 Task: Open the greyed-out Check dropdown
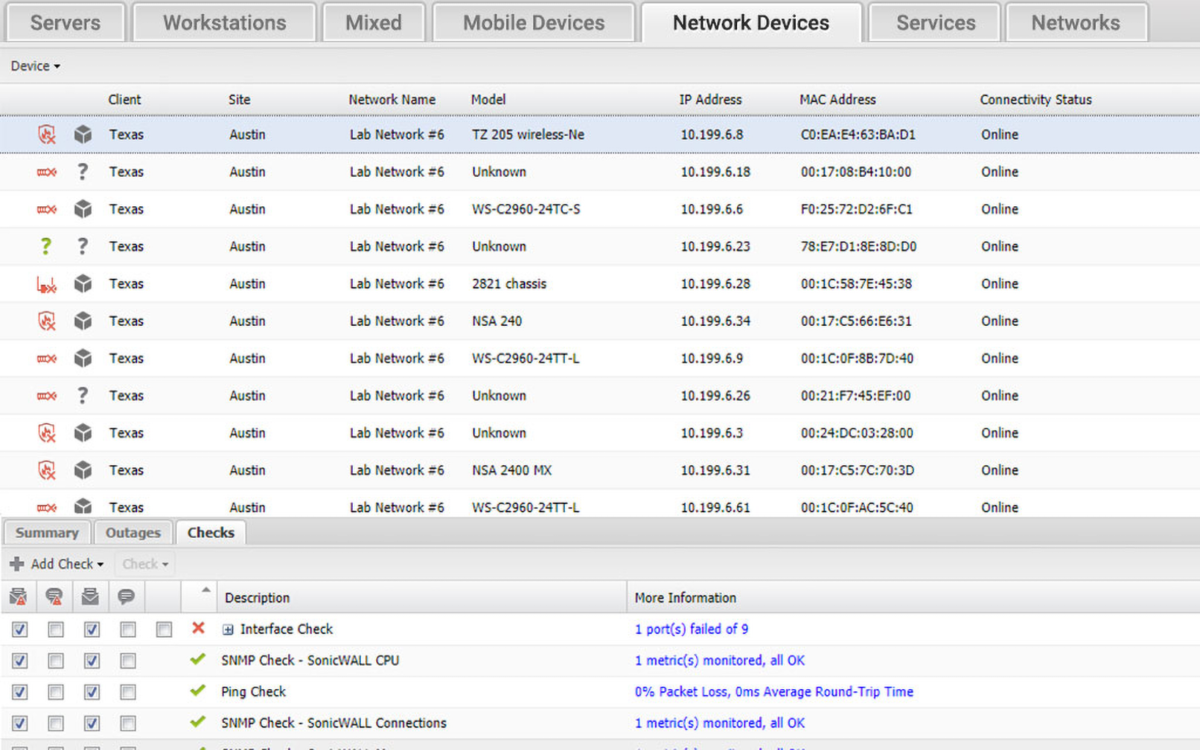145,564
